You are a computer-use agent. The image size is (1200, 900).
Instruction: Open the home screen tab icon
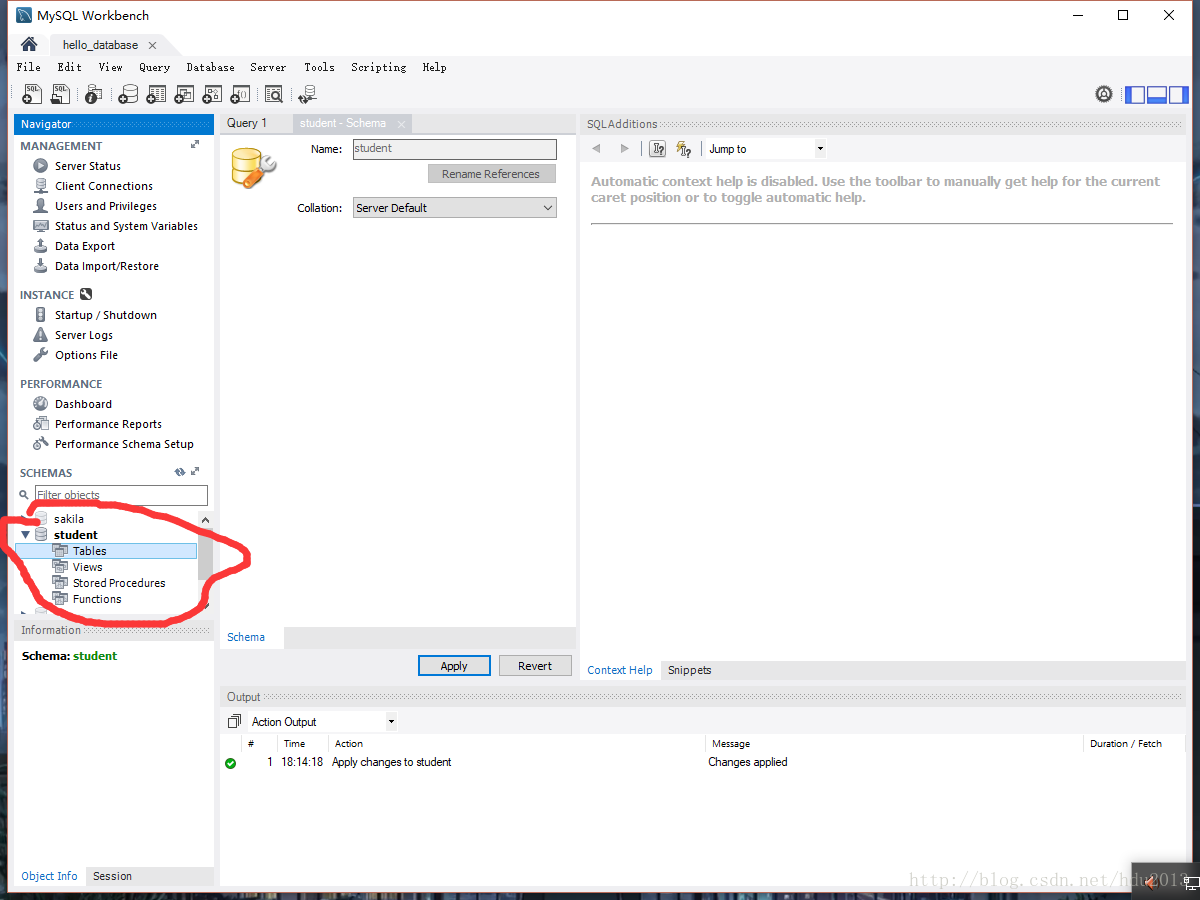click(29, 44)
